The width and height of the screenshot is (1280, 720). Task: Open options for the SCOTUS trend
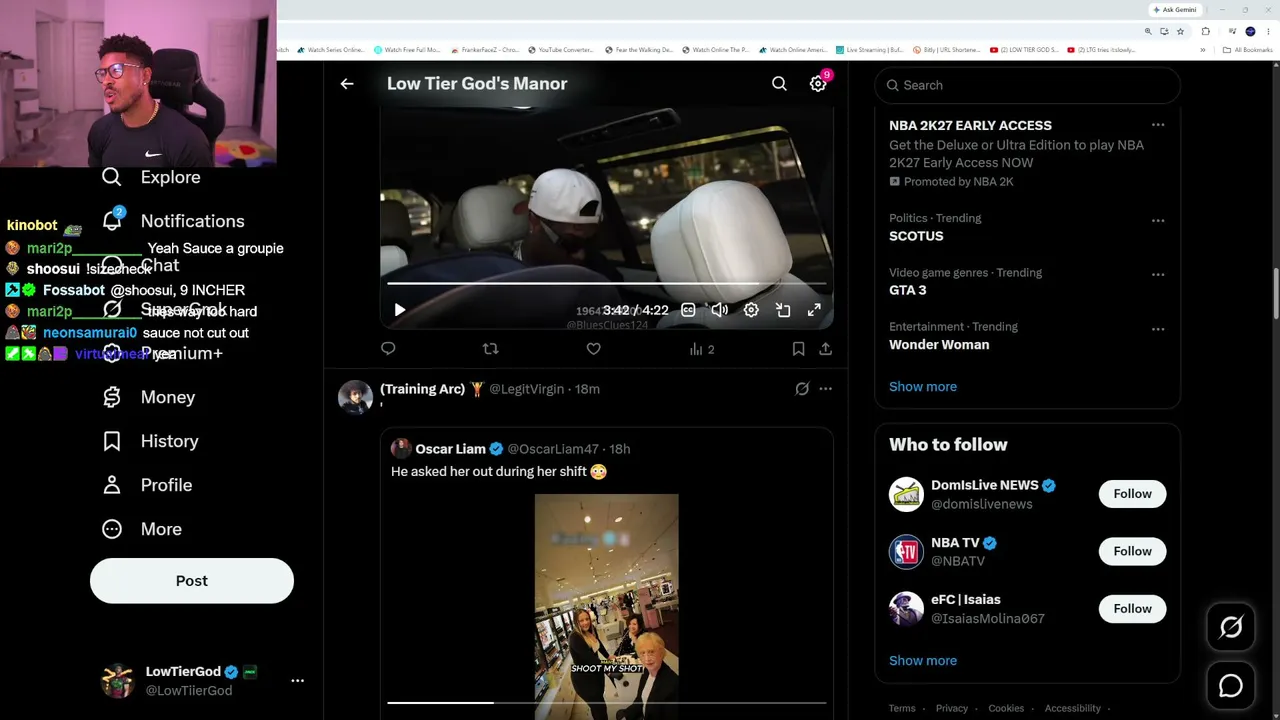click(1158, 220)
